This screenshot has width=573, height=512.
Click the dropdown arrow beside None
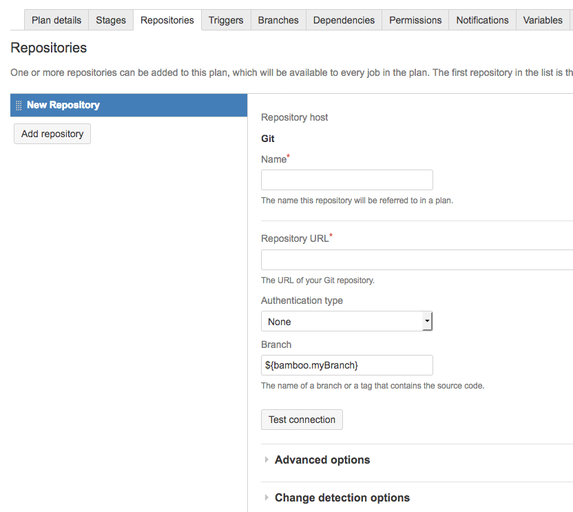[x=427, y=321]
